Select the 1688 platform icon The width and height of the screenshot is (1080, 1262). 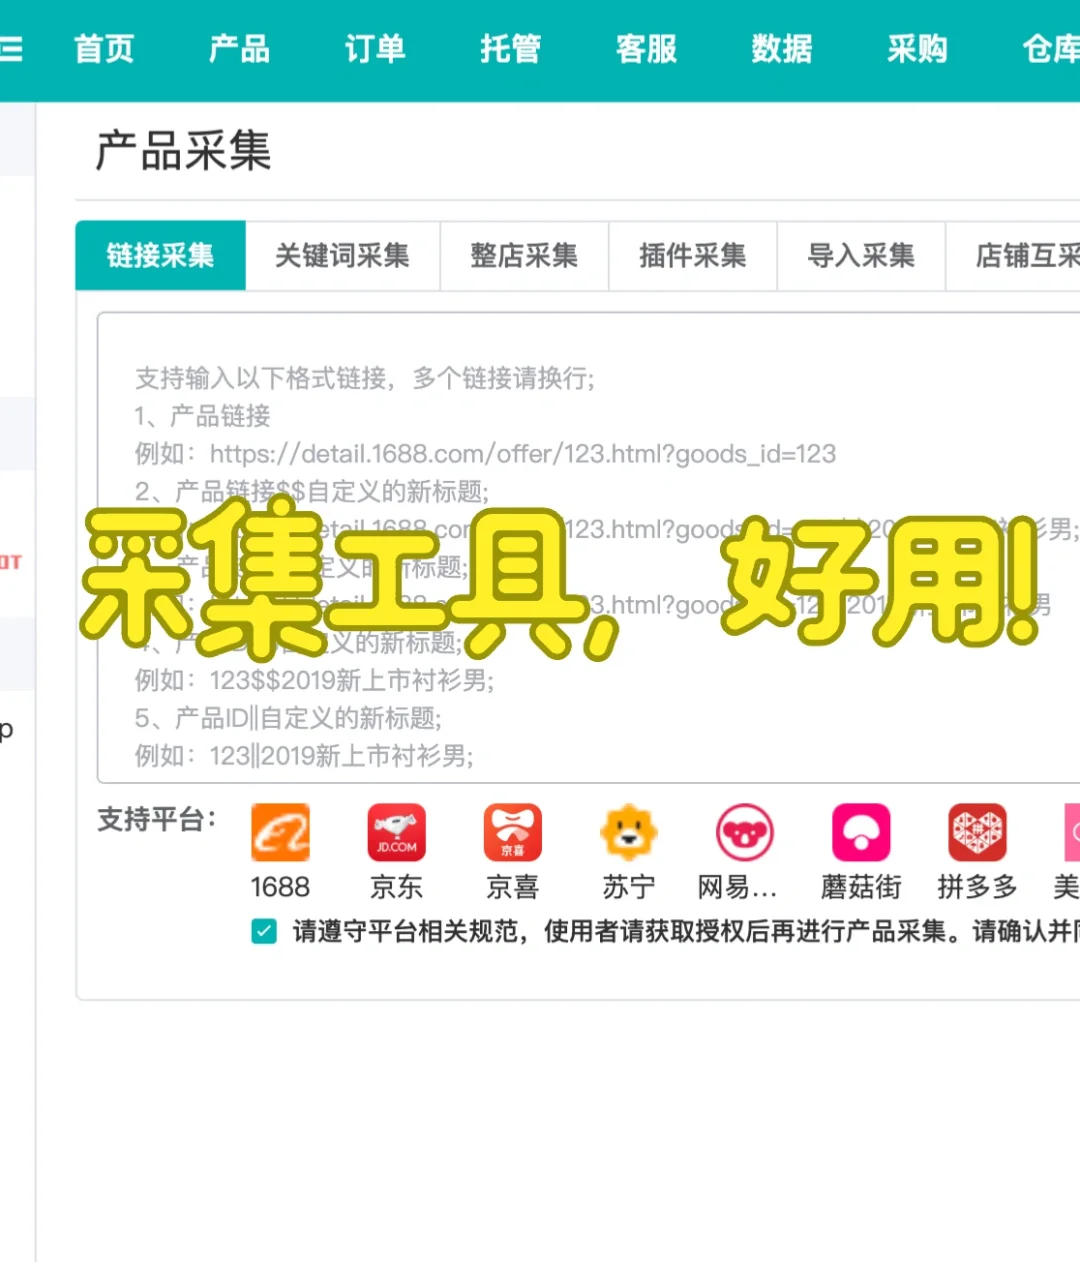click(x=281, y=832)
